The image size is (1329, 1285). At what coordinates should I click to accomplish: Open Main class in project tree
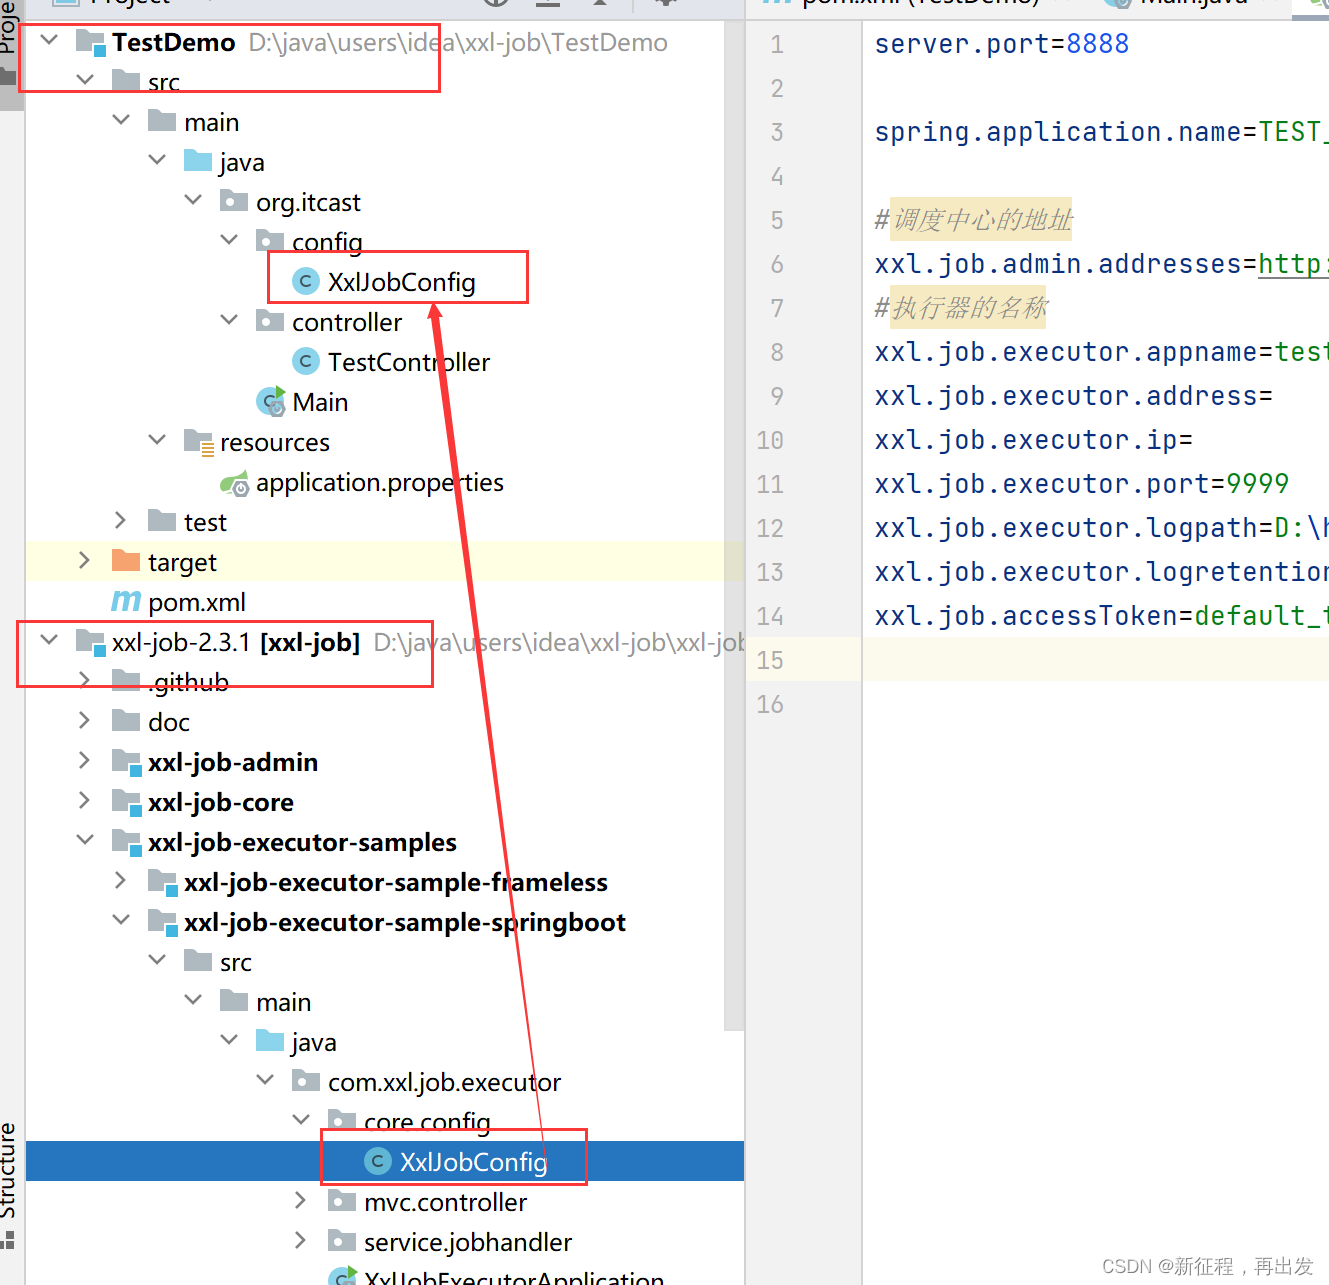click(320, 402)
